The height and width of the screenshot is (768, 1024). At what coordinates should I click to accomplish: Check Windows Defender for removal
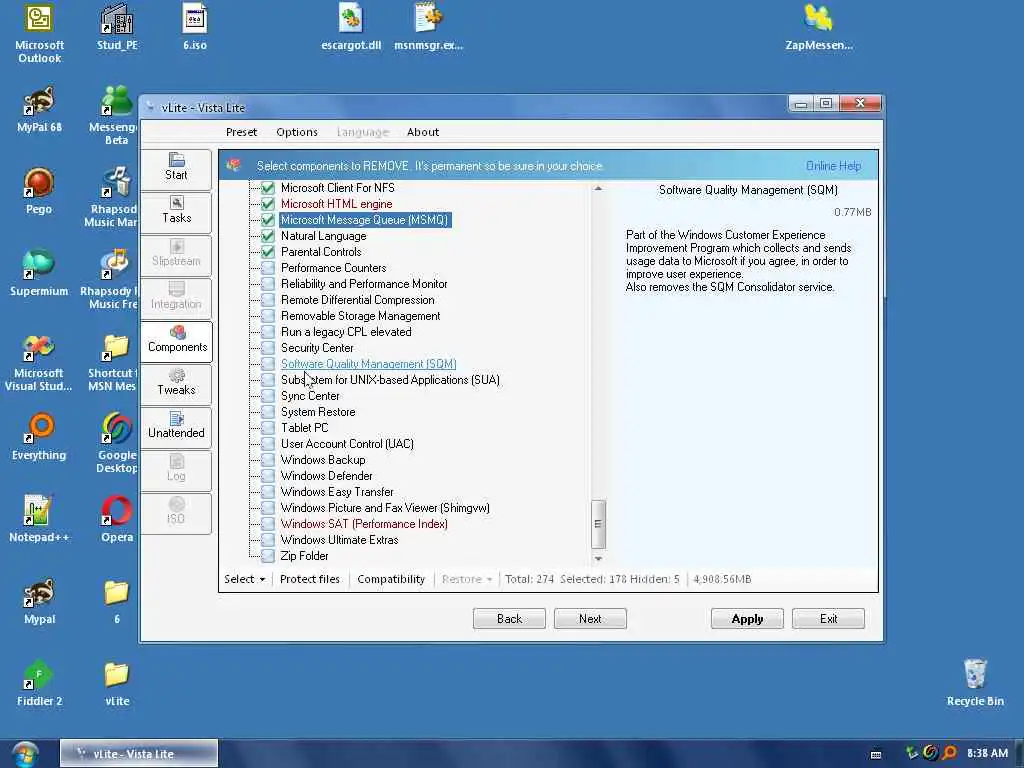pyautogui.click(x=268, y=476)
